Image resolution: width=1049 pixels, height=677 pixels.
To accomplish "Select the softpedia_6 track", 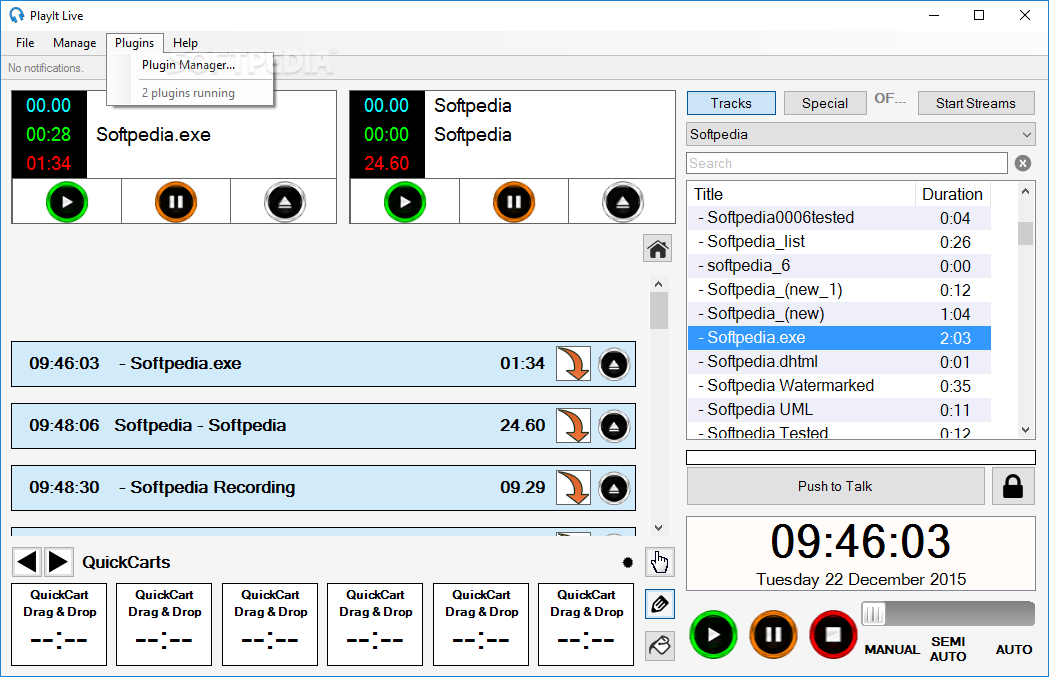I will tap(840, 266).
